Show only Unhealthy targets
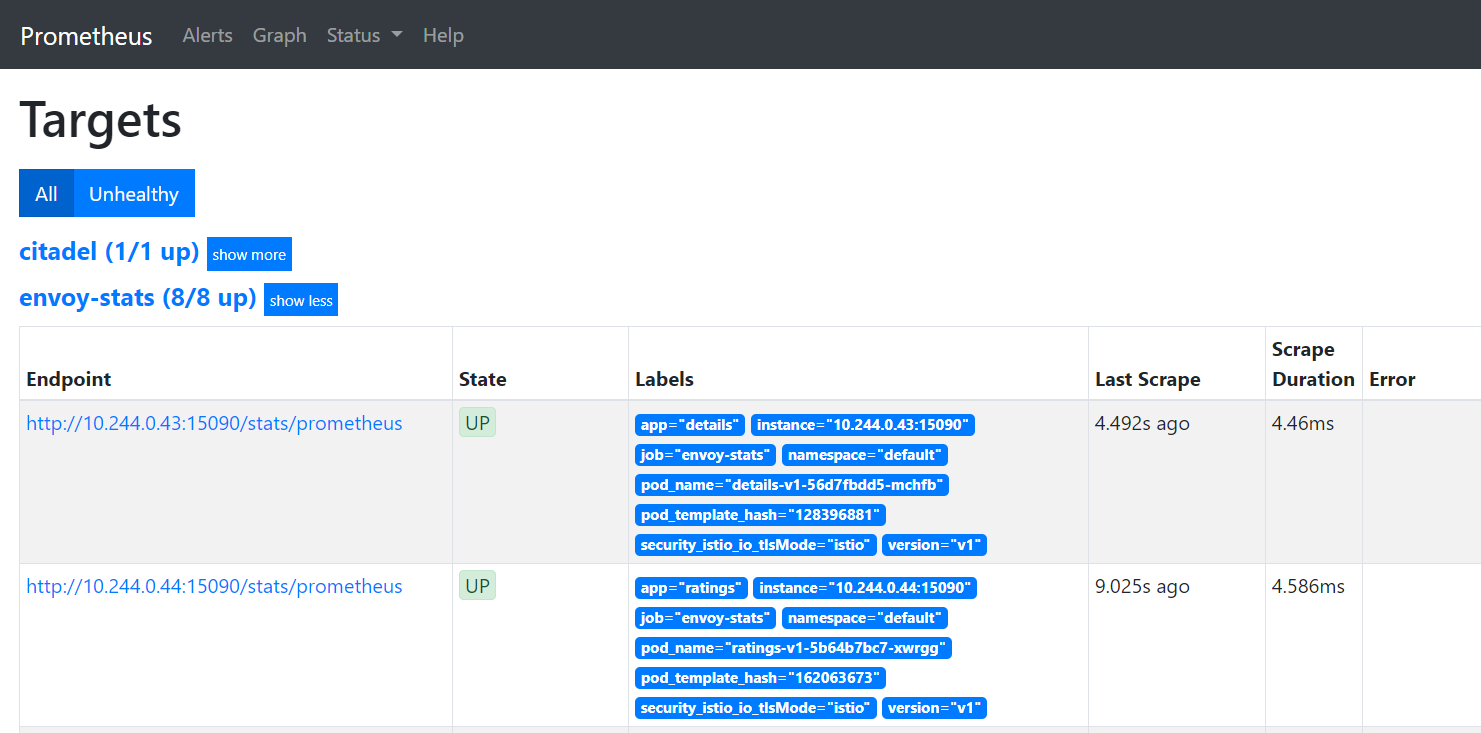The width and height of the screenshot is (1481, 733). (x=134, y=194)
